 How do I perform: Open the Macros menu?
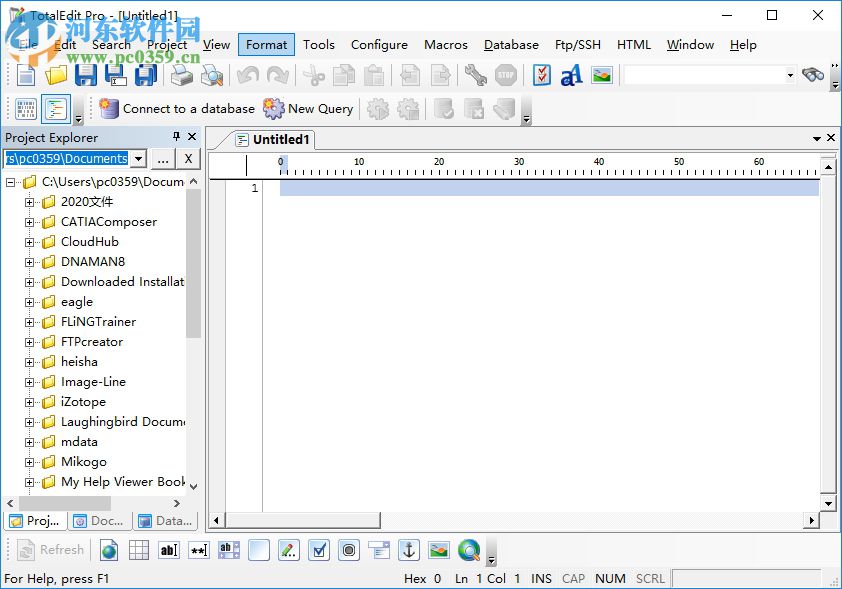pyautogui.click(x=445, y=44)
